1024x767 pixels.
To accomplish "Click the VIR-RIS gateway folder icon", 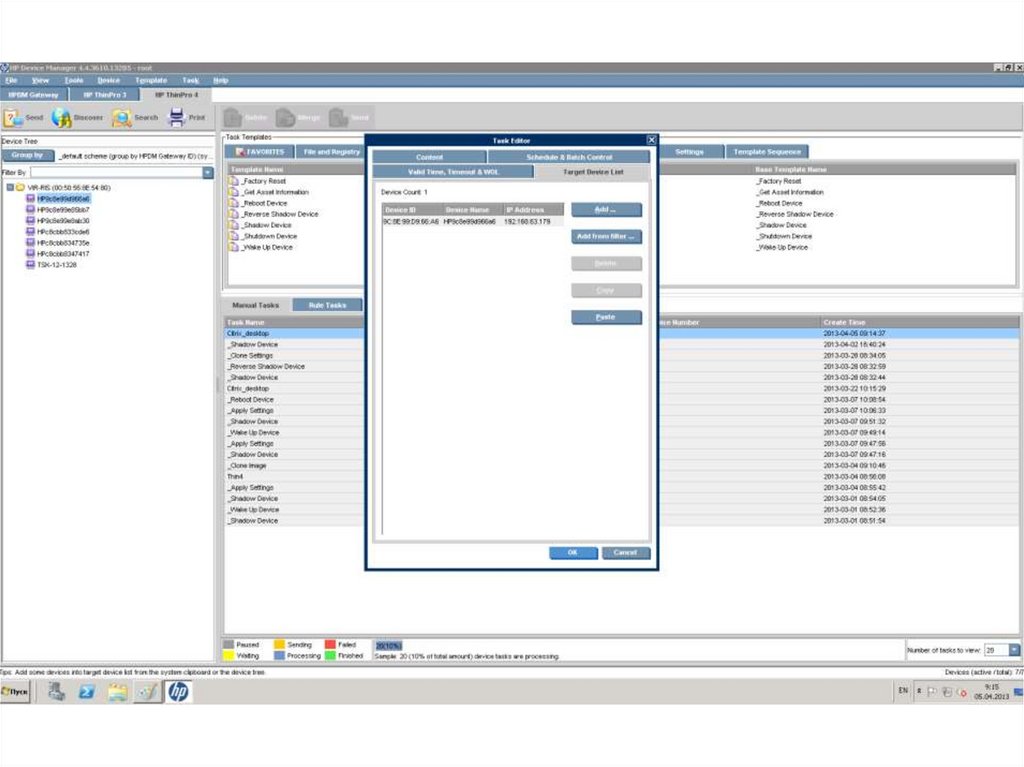I will (x=20, y=188).
